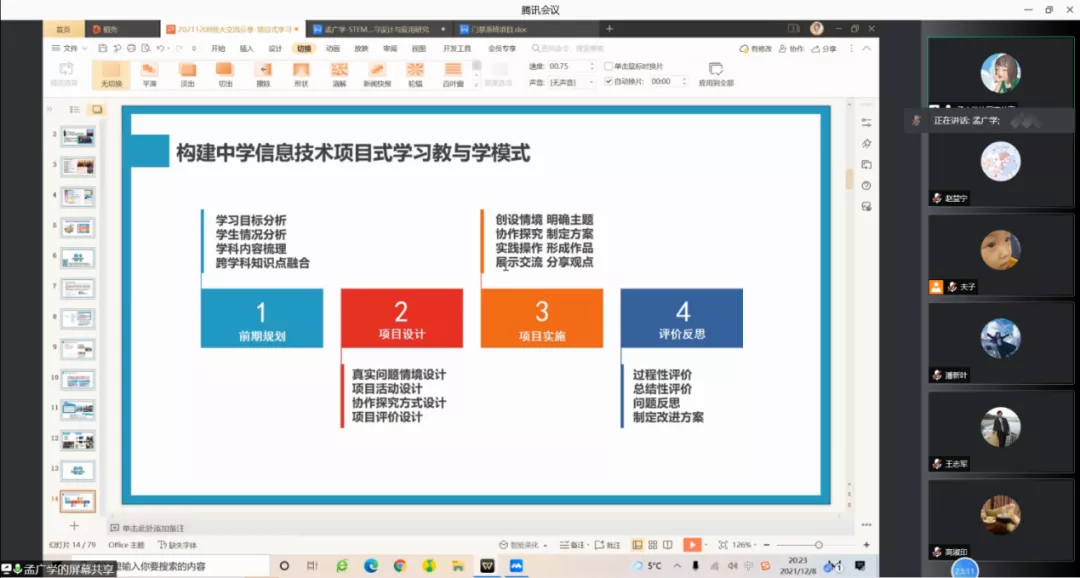Select normal view icon in status bar

637,544
